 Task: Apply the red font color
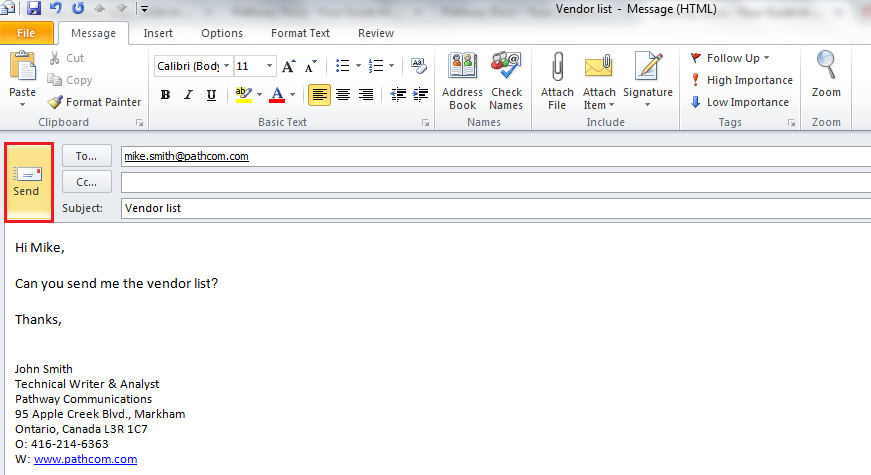tap(277, 95)
